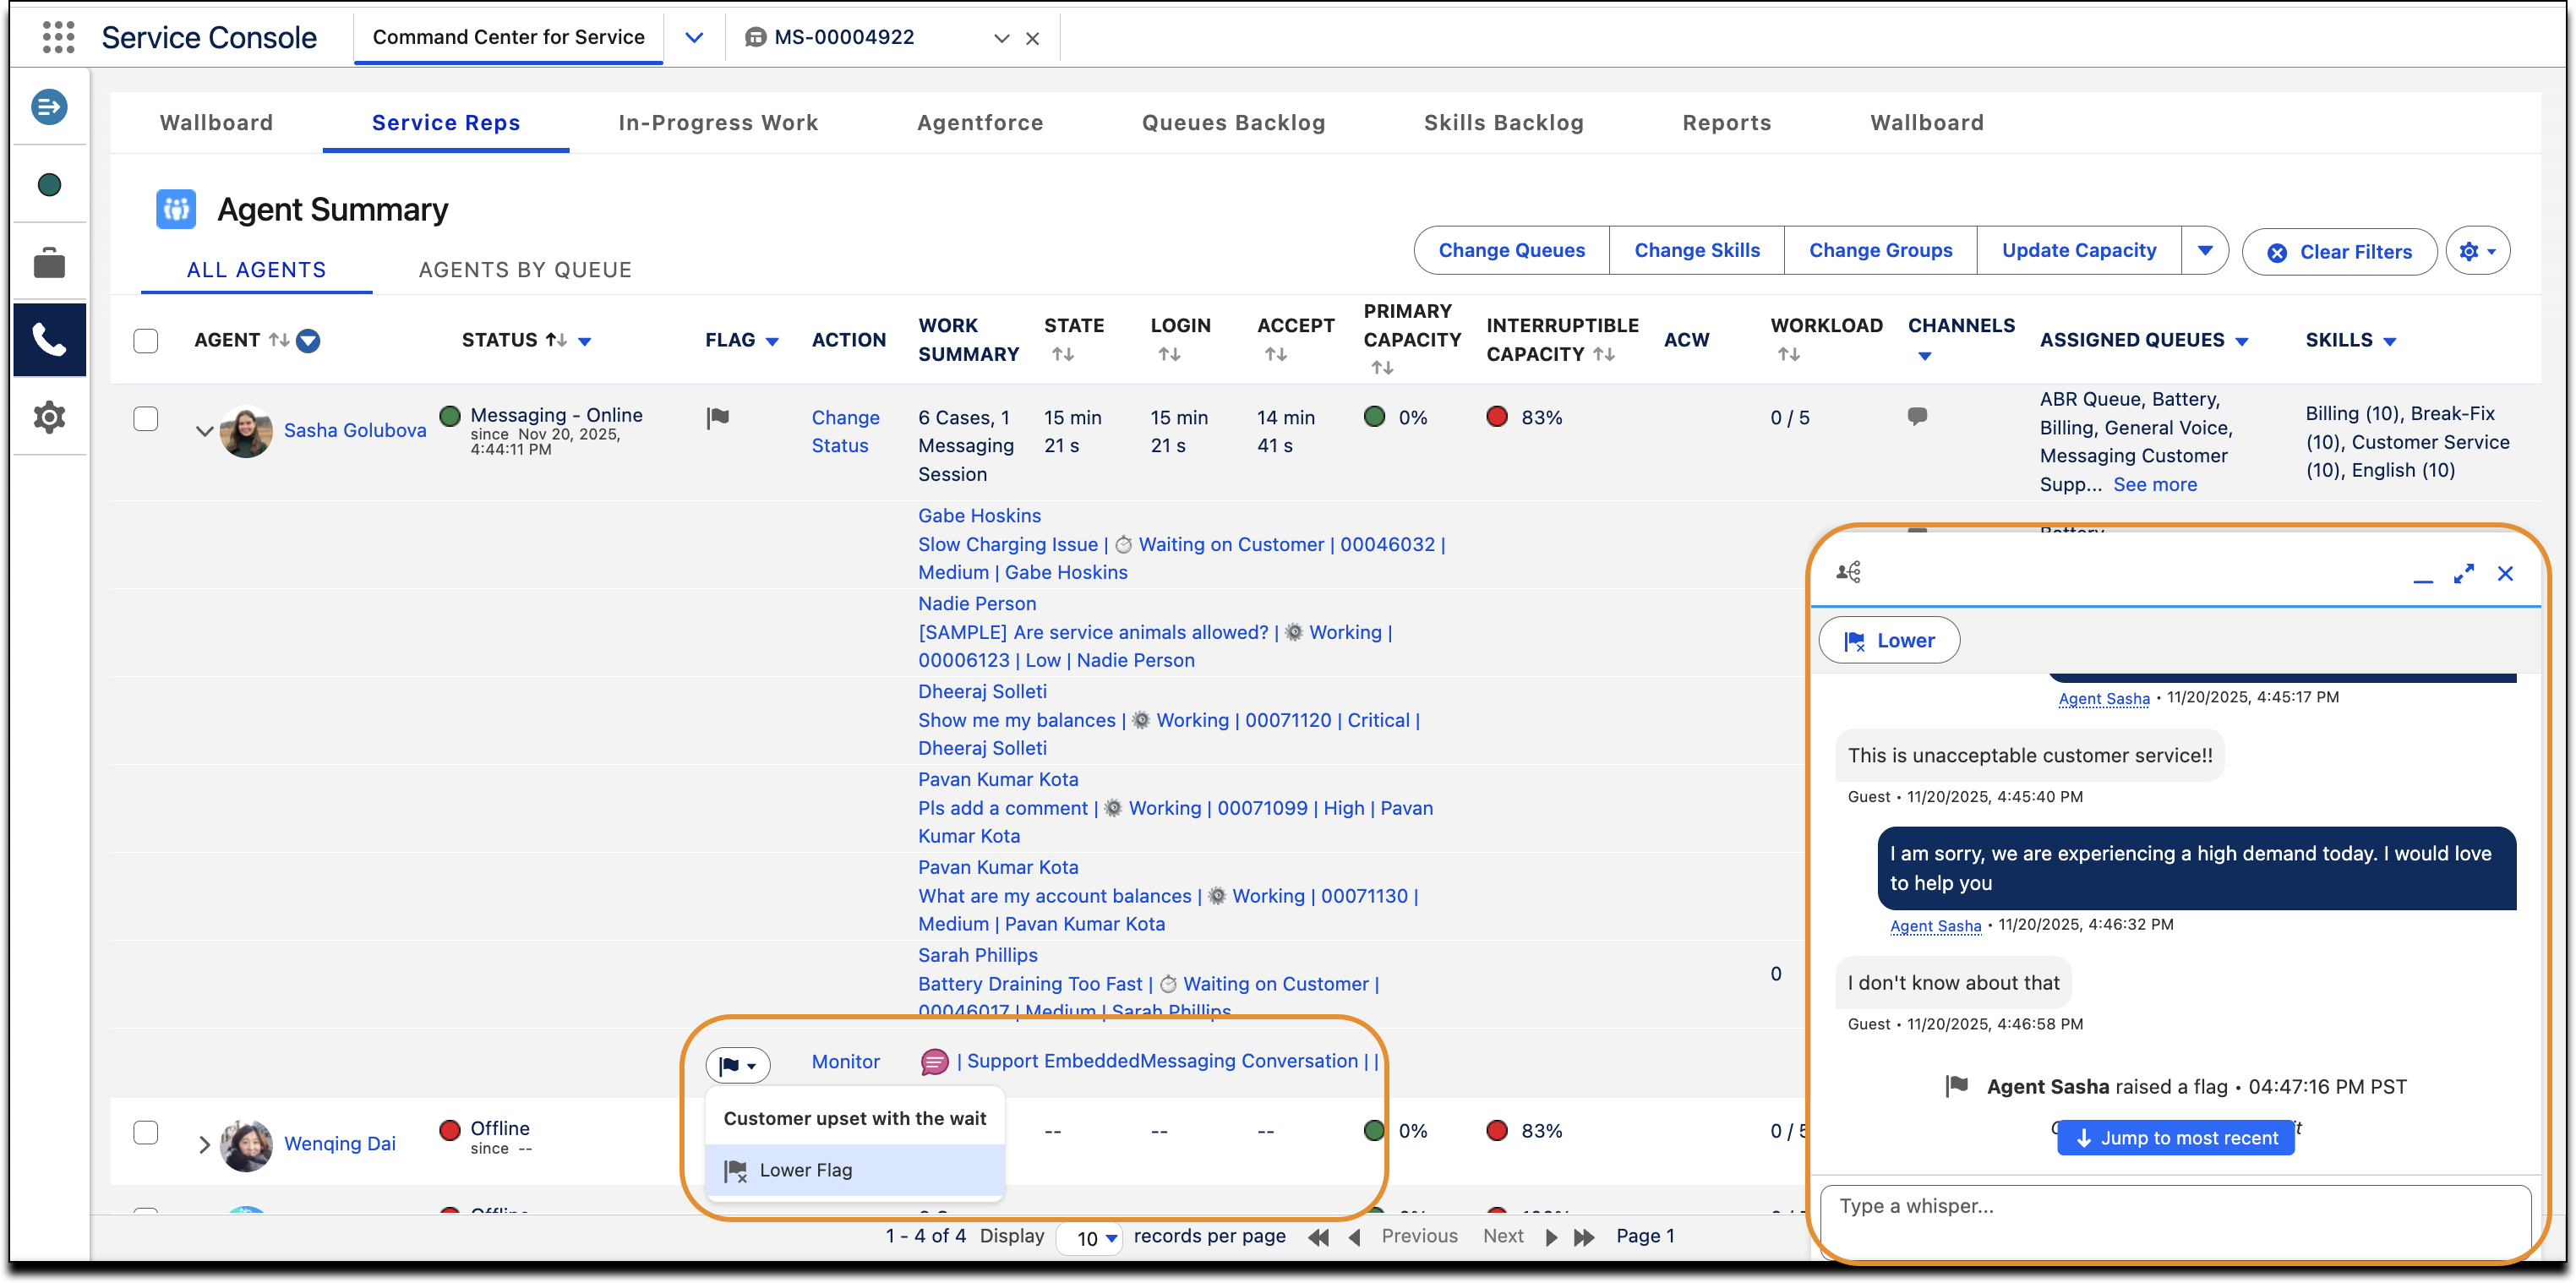This screenshot has height=1283, width=2576.
Task: Click Sasha Golubova's avatar photo
Action: [x=246, y=431]
